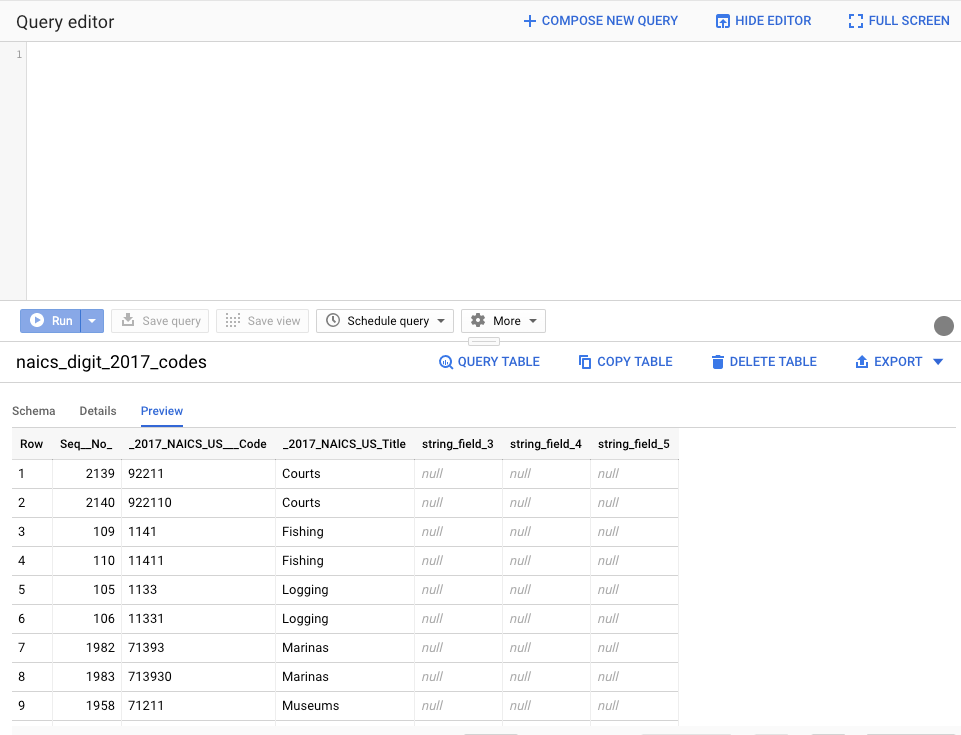Click the Query Table magnifier icon
This screenshot has width=961, height=735.
[446, 362]
